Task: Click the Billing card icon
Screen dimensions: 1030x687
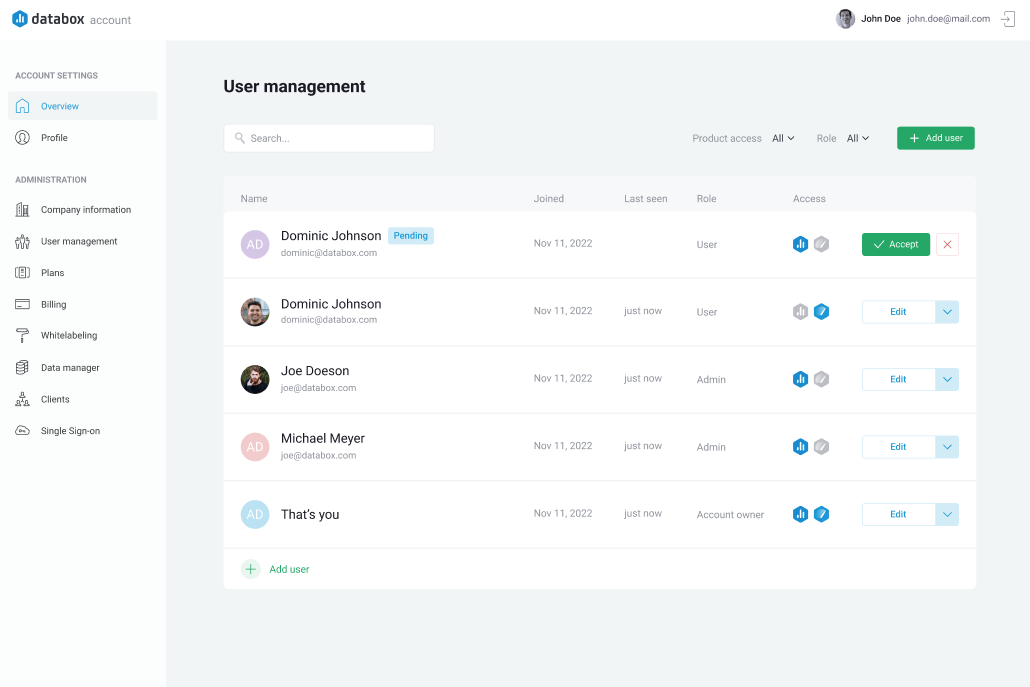Action: (22, 304)
